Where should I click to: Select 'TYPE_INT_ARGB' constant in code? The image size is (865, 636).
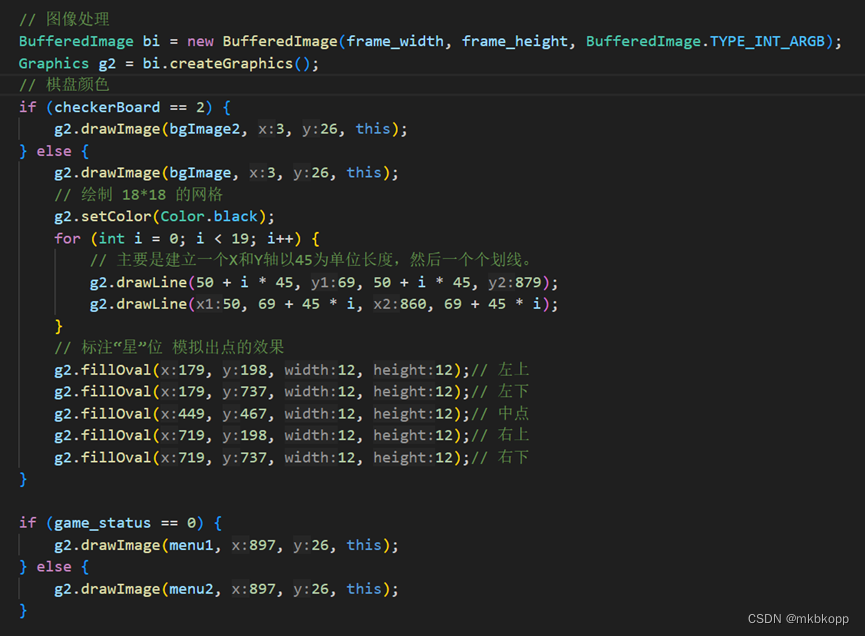point(767,41)
